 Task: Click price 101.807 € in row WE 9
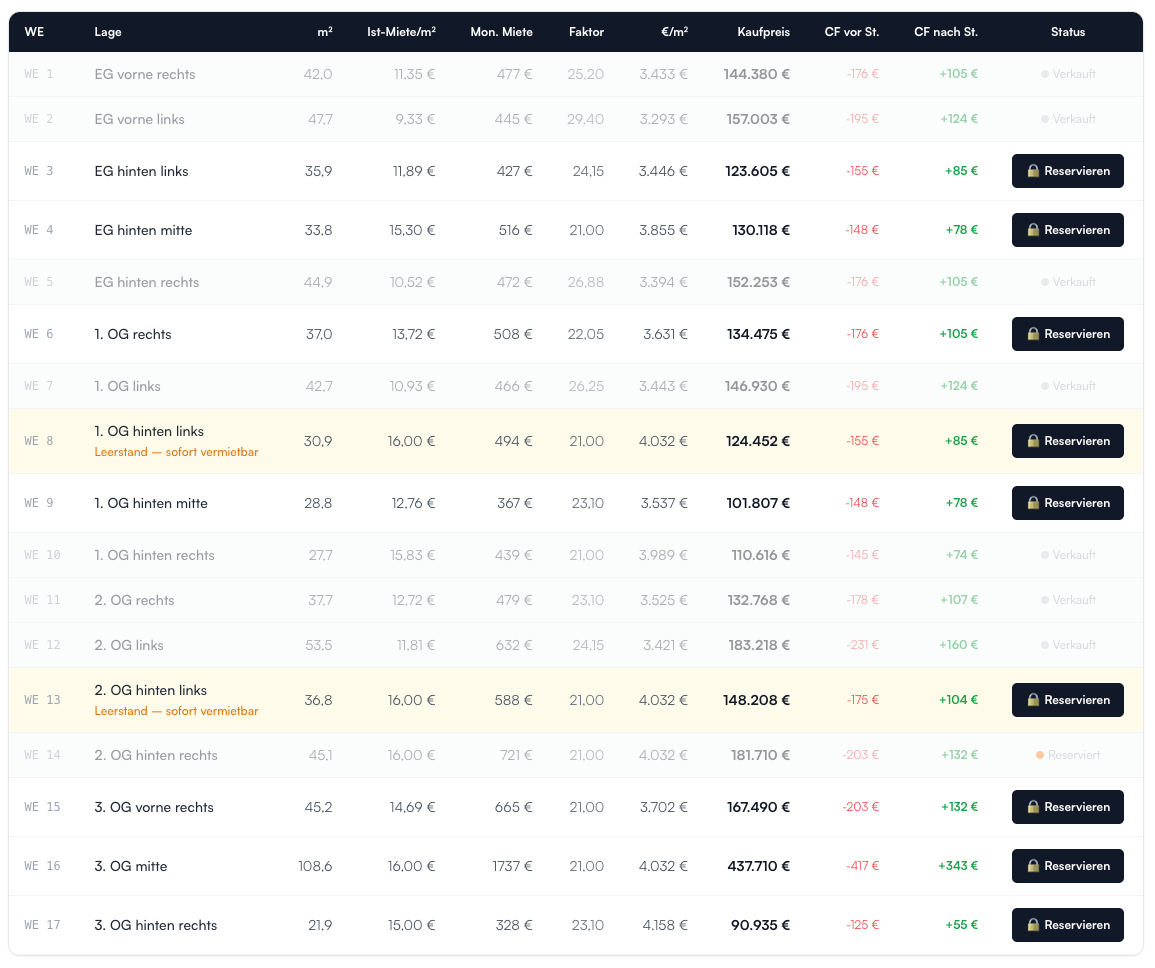click(x=758, y=502)
